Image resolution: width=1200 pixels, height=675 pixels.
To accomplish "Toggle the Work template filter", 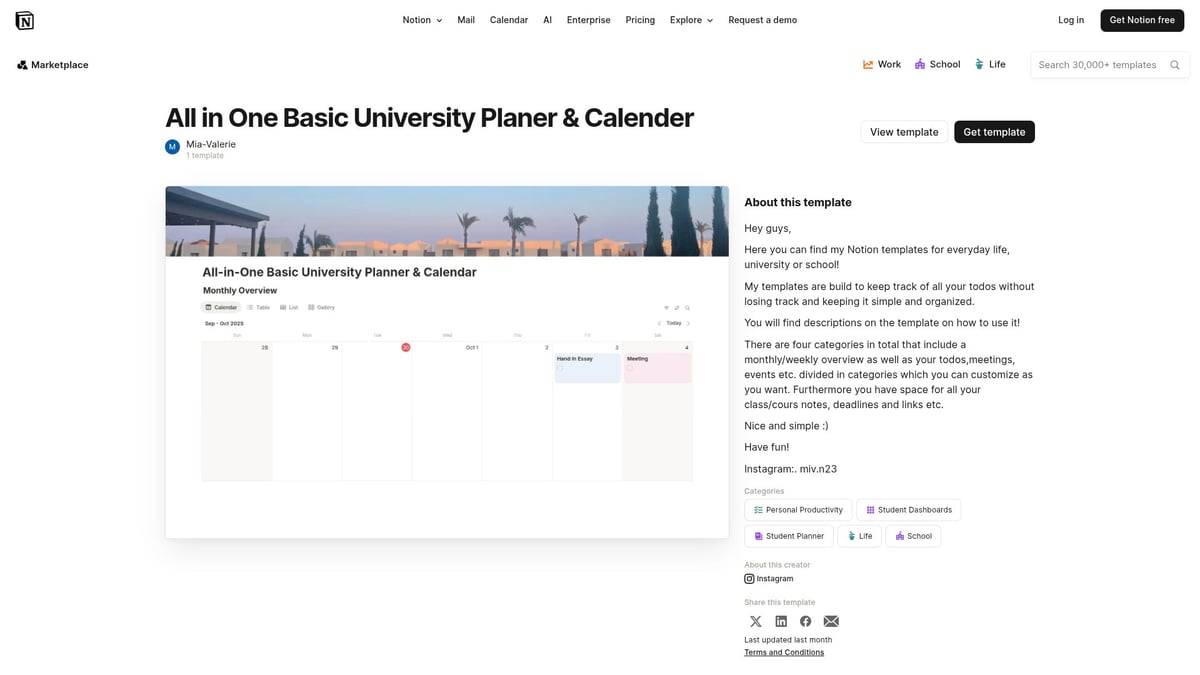I will (881, 64).
